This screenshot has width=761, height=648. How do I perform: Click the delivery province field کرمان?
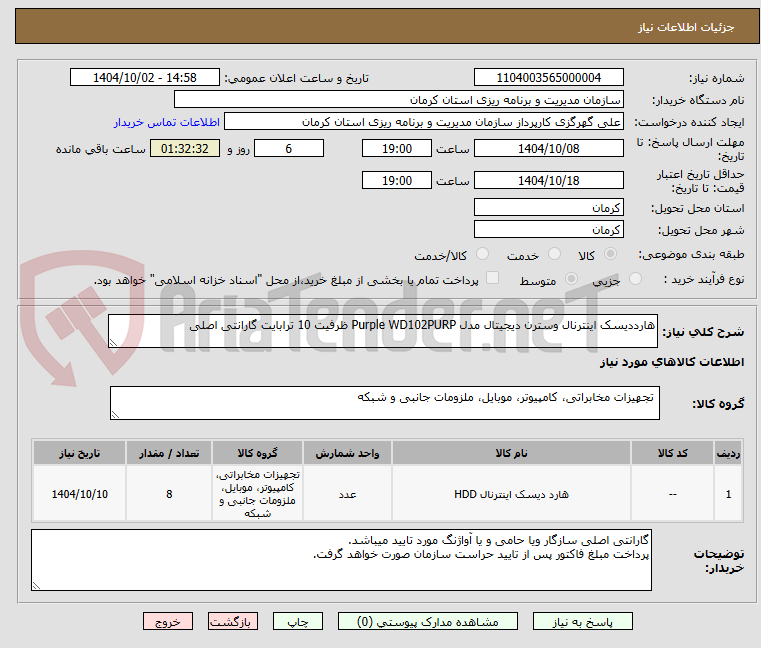pos(548,208)
